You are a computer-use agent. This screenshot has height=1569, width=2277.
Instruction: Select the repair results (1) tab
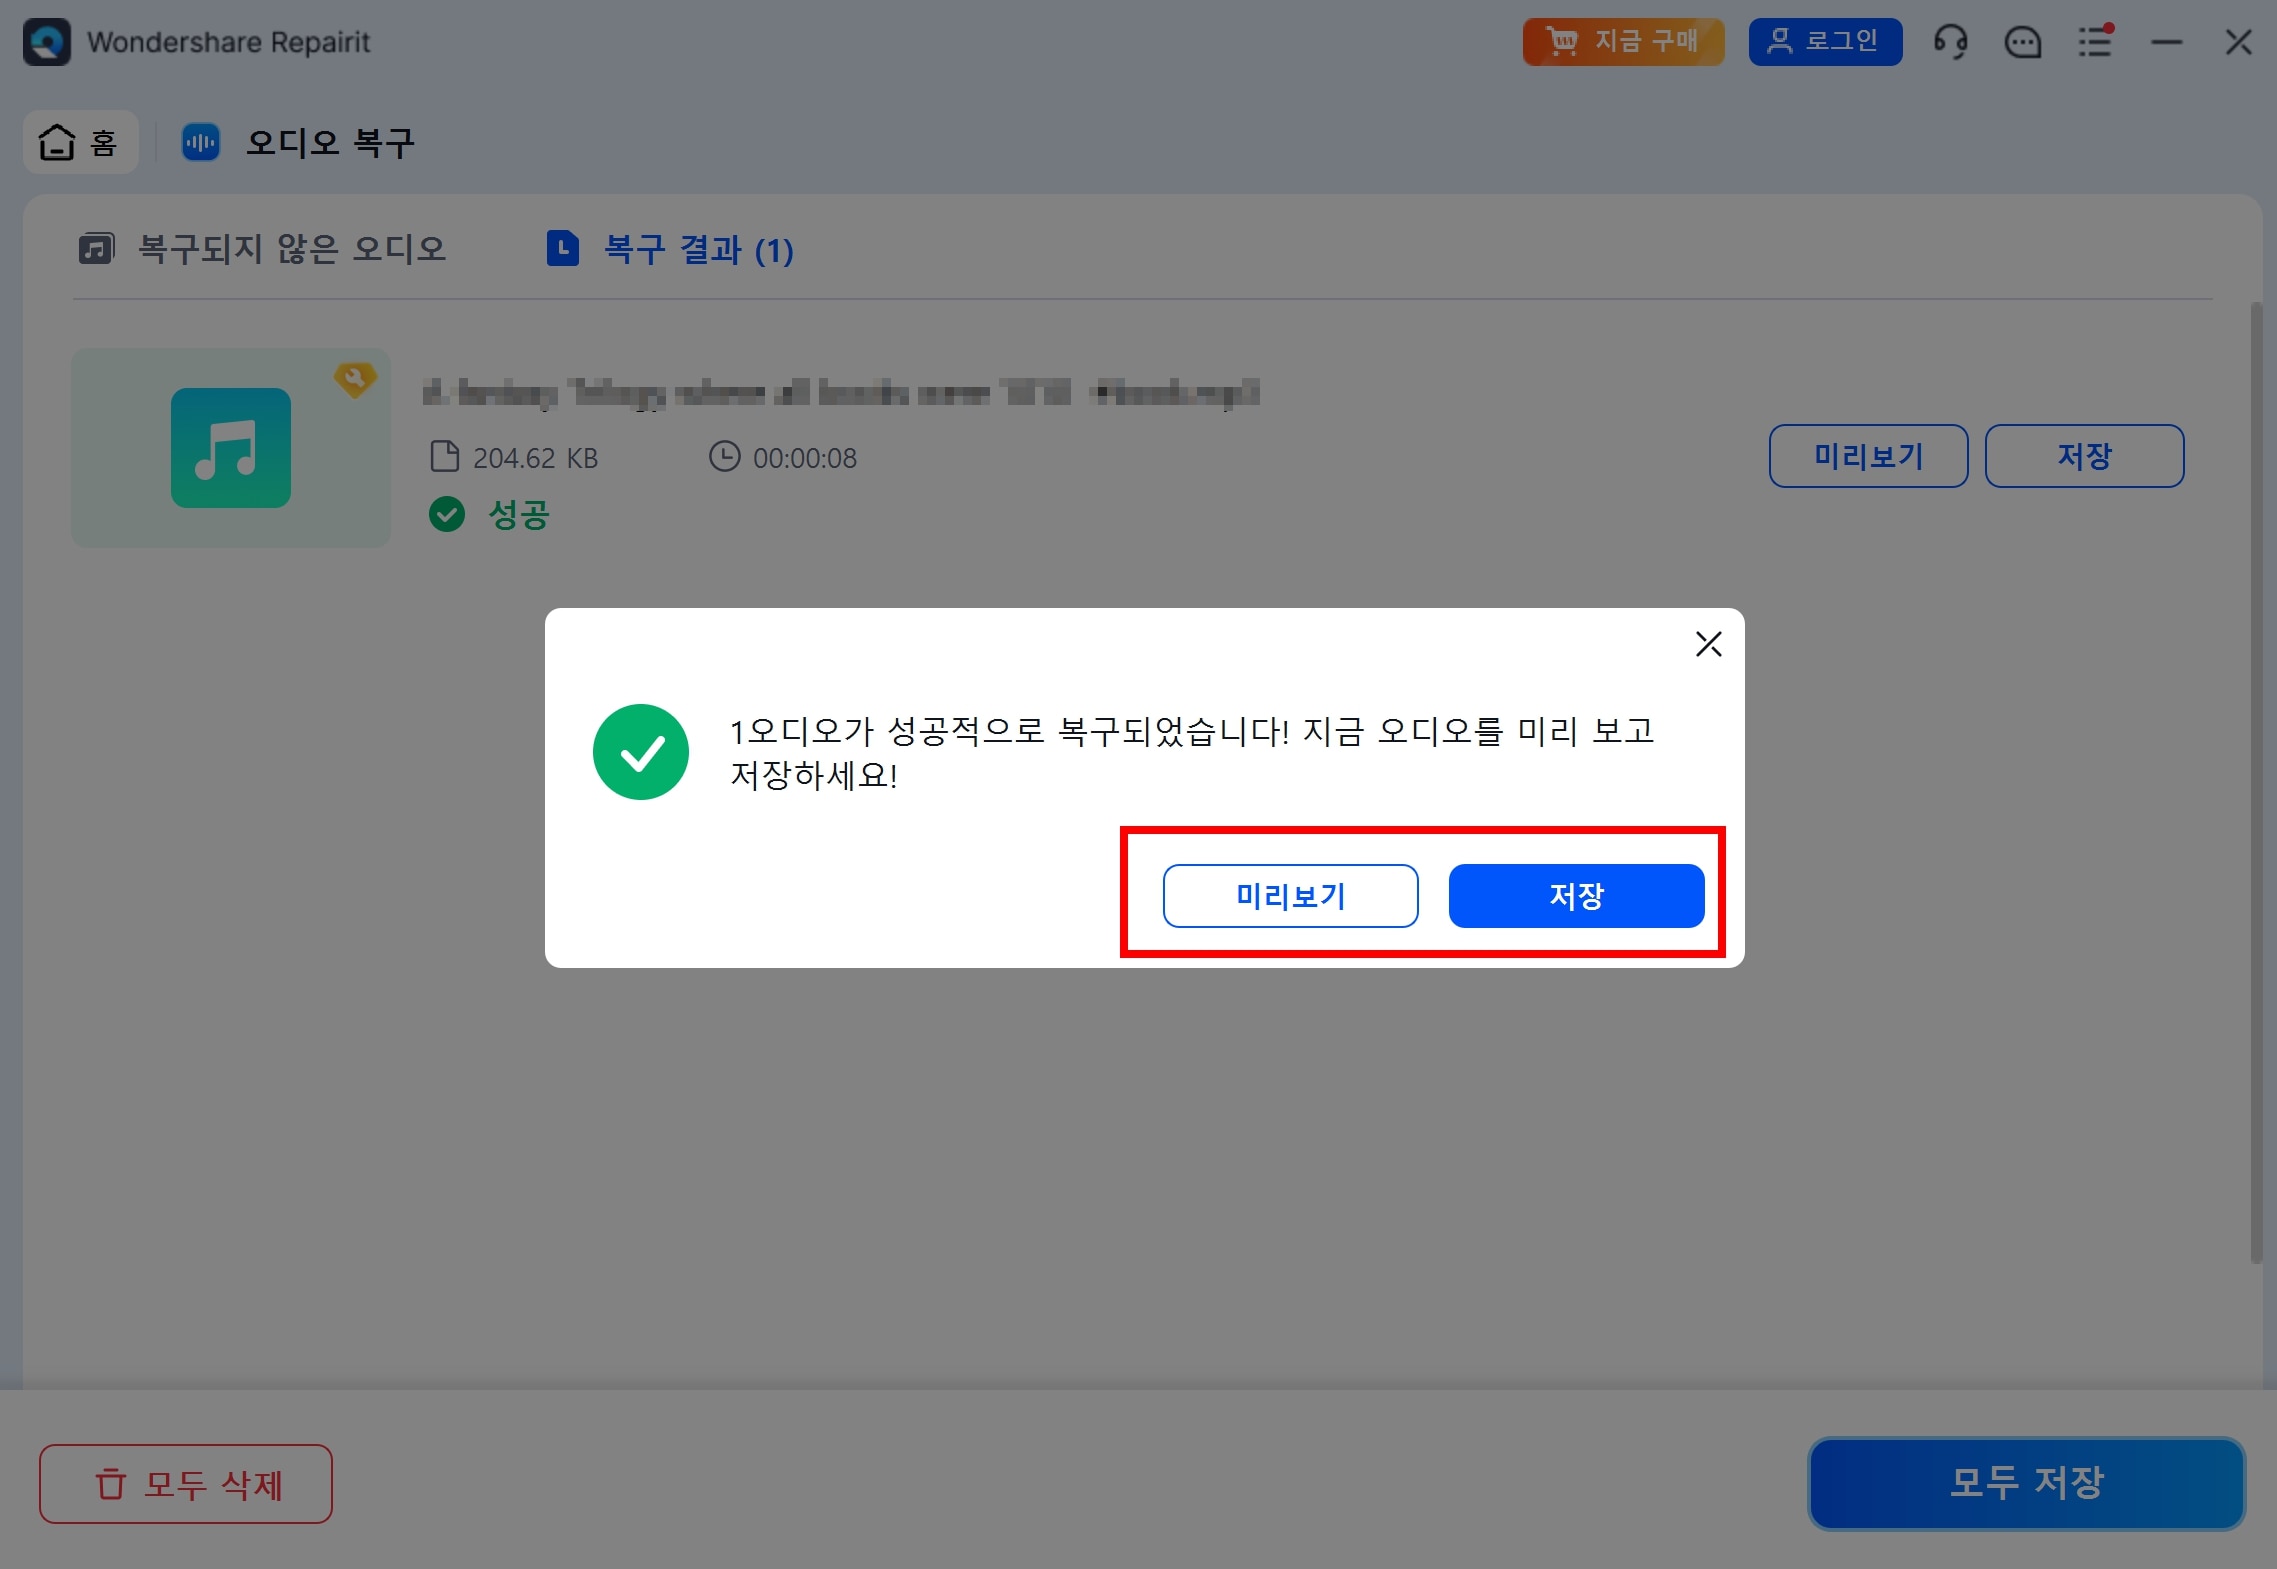(x=671, y=249)
